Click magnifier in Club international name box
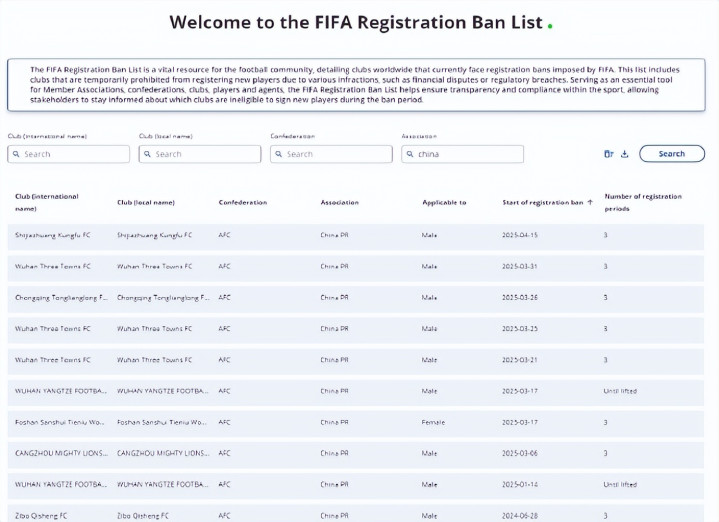This screenshot has height=522, width=719. (x=16, y=154)
